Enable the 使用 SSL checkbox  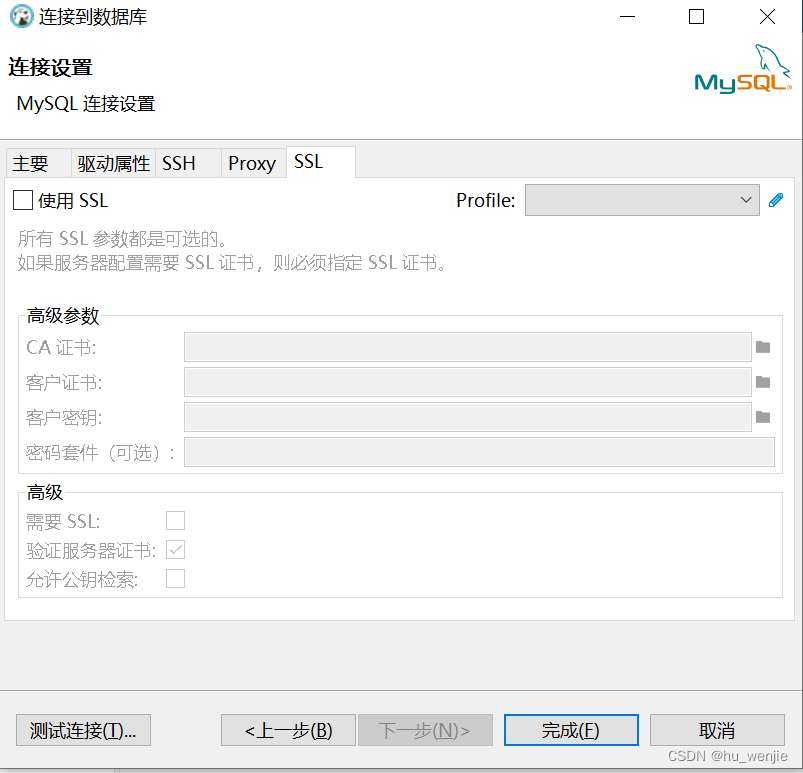(x=23, y=199)
